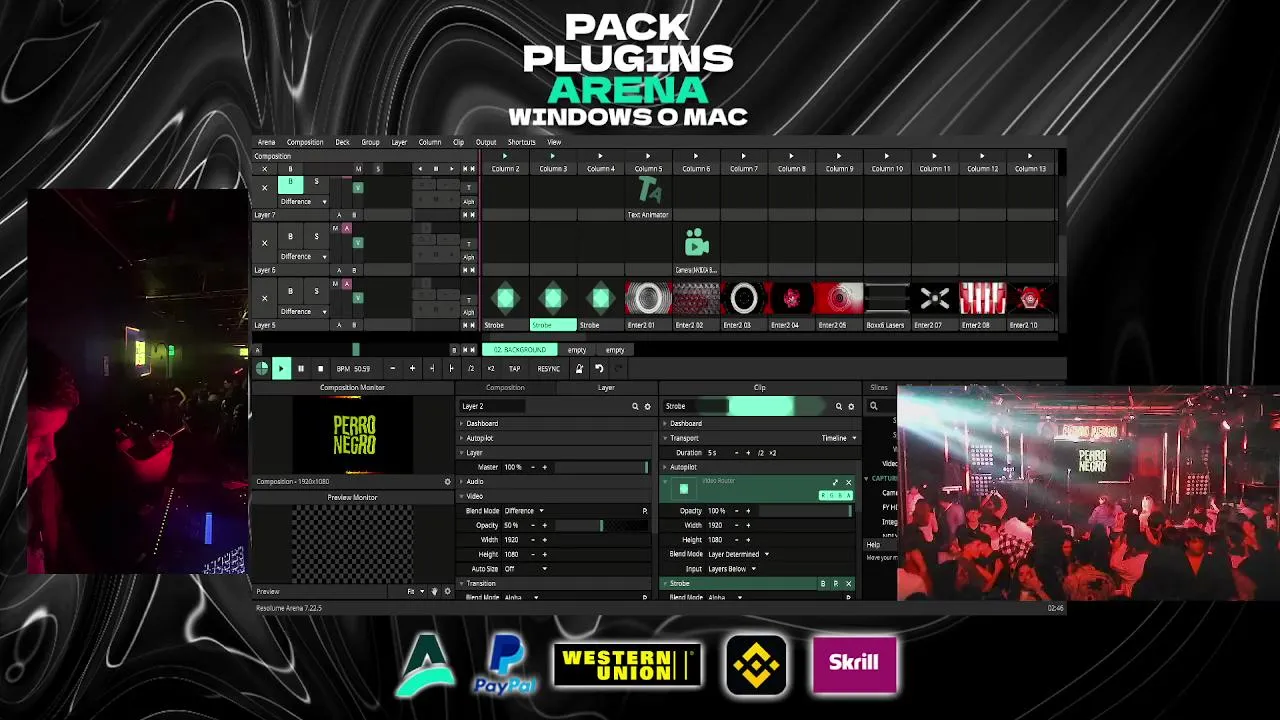Select the hand pan tool in Preview
This screenshot has width=1280, height=720.
pos(434,592)
